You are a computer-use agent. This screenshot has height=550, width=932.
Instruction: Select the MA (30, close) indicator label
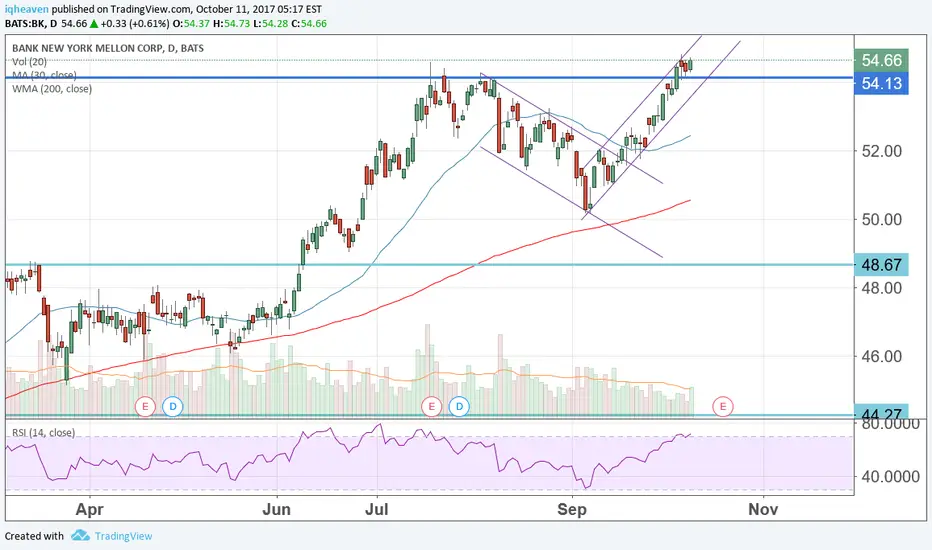click(x=44, y=75)
